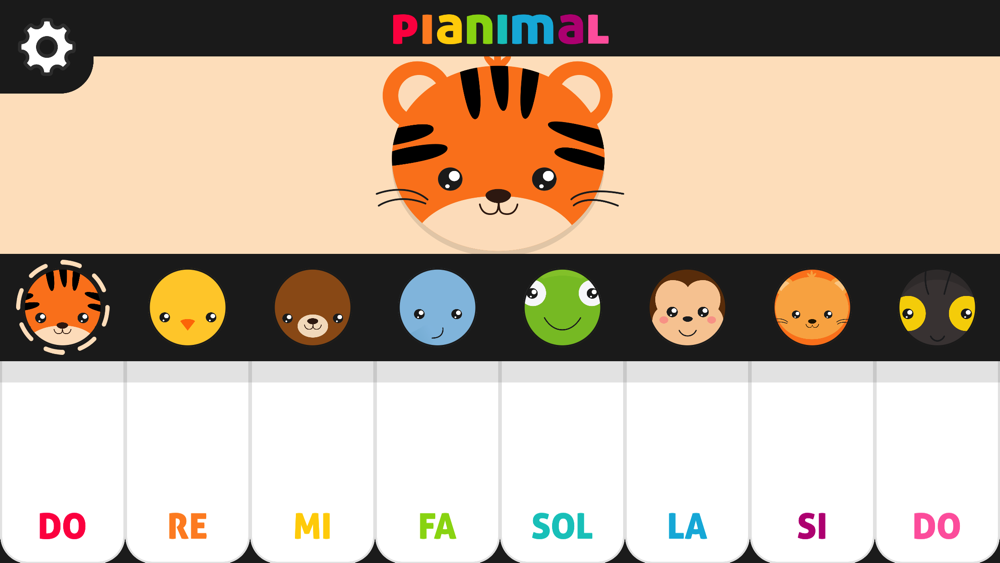This screenshot has height=563, width=1000.
Task: Open settings with the gear icon
Action: click(x=47, y=47)
